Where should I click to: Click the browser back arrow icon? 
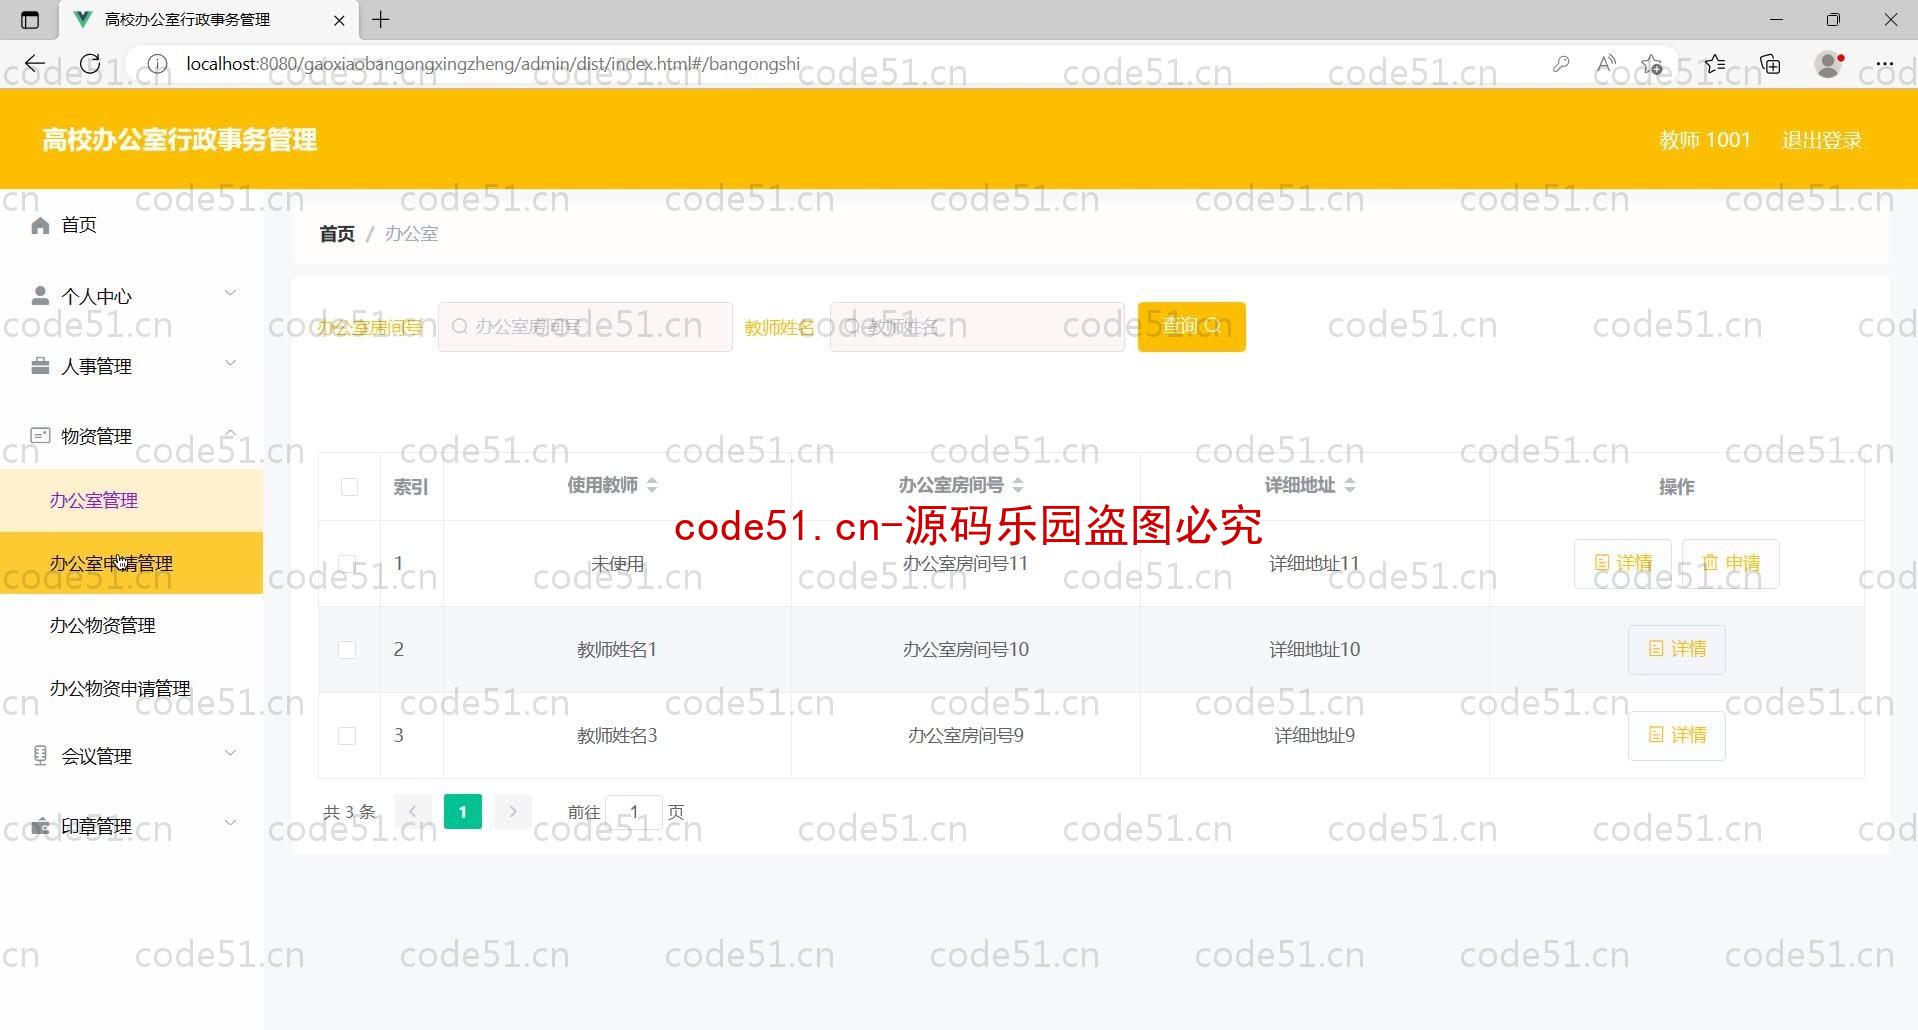[x=35, y=64]
